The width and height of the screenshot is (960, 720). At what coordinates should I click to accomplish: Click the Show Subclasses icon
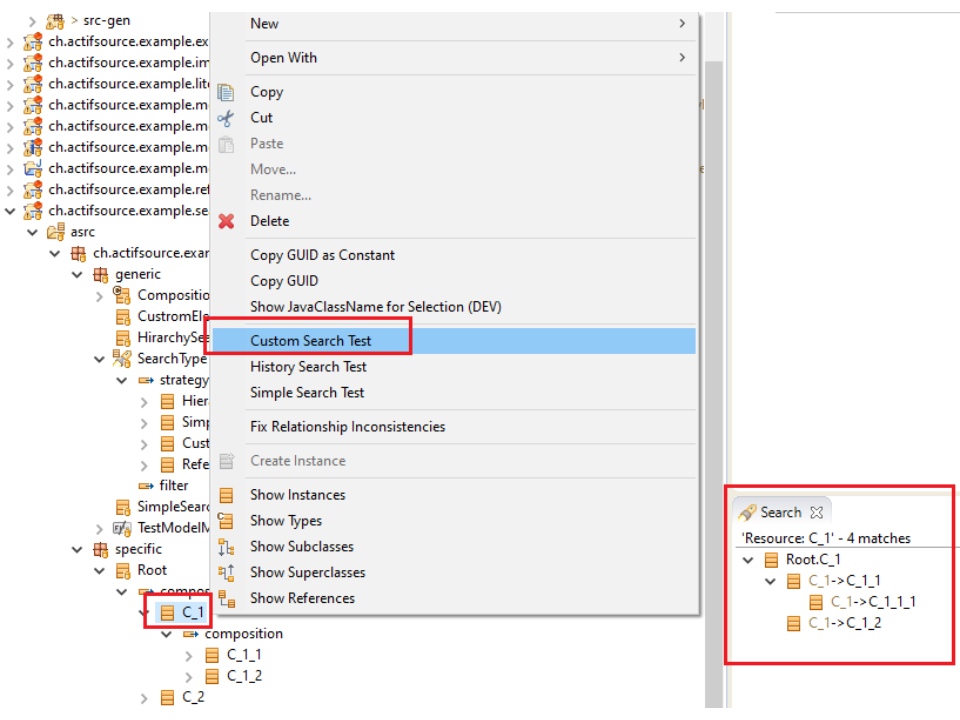tap(226, 547)
